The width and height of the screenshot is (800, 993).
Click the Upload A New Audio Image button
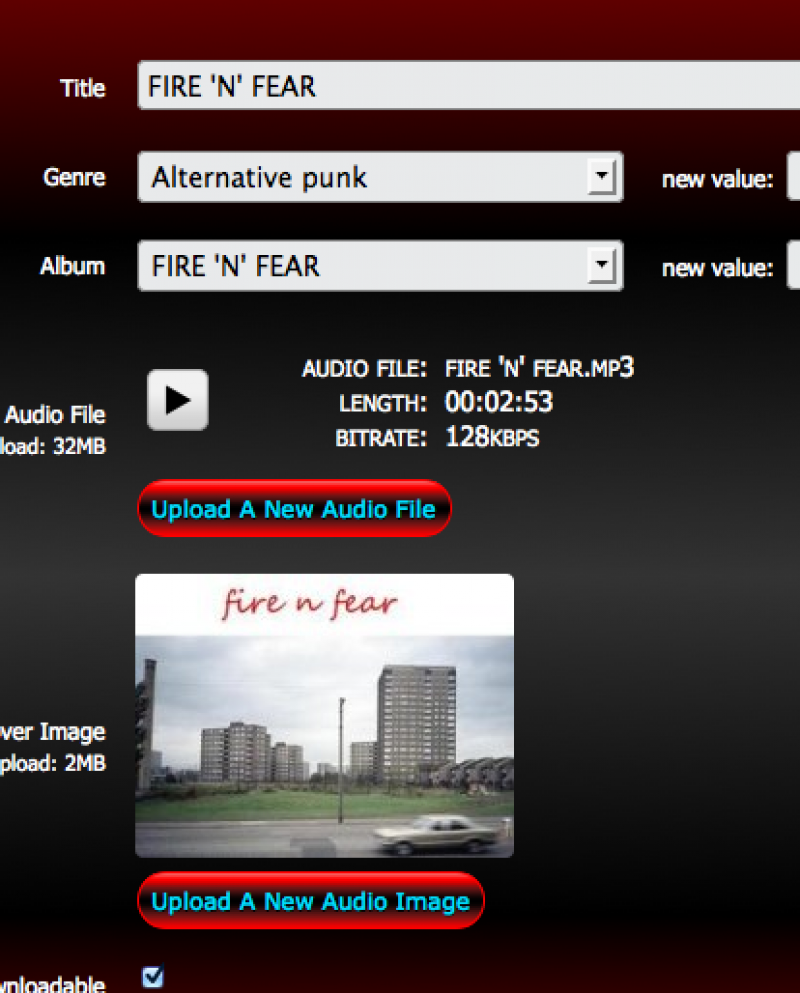(310, 901)
